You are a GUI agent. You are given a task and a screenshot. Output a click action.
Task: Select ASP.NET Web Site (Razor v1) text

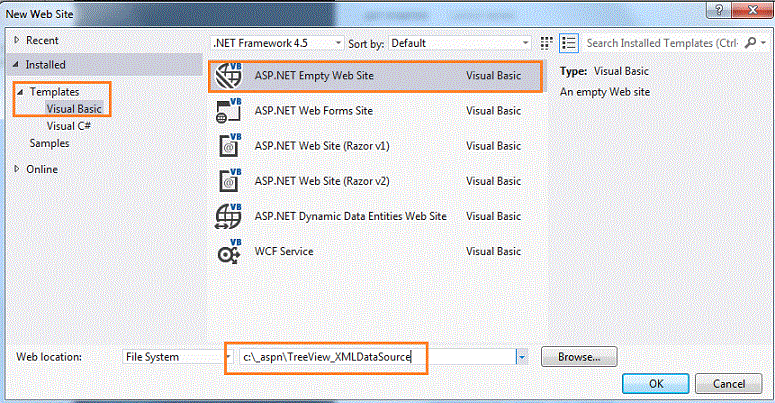322,146
